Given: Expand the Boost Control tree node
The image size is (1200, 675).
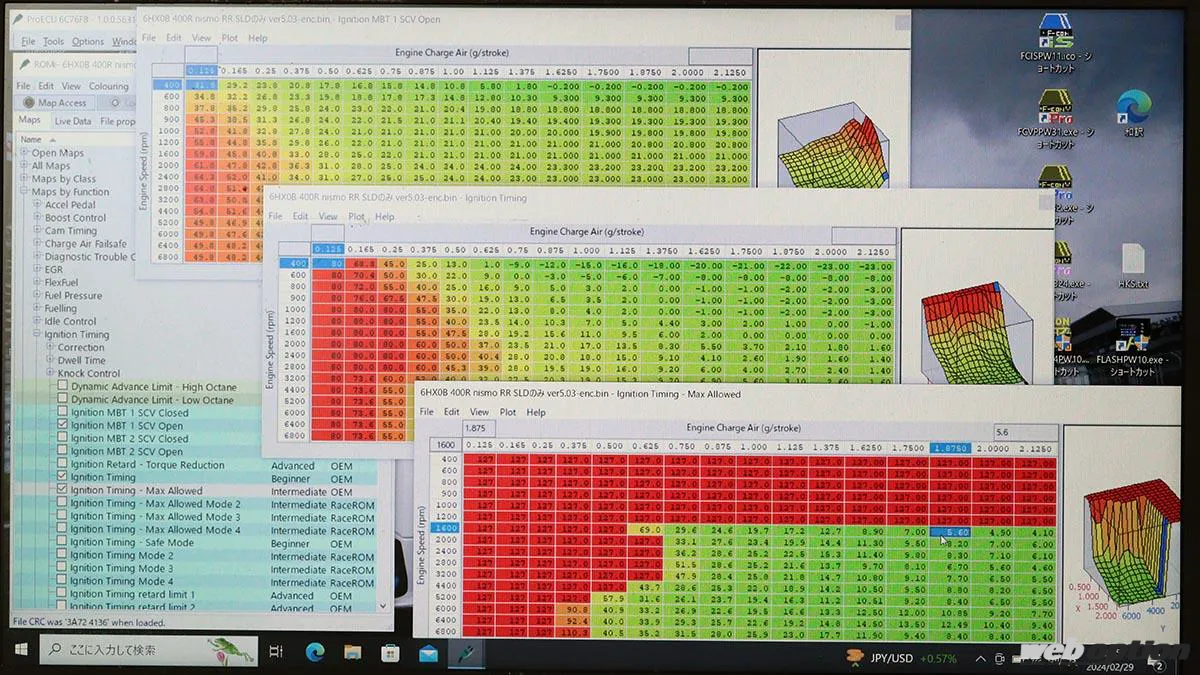Looking at the screenshot, I should pos(37,218).
